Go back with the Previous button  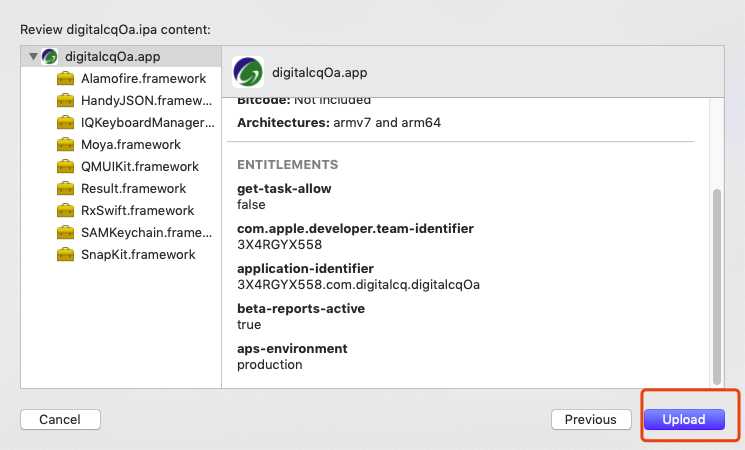(591, 420)
